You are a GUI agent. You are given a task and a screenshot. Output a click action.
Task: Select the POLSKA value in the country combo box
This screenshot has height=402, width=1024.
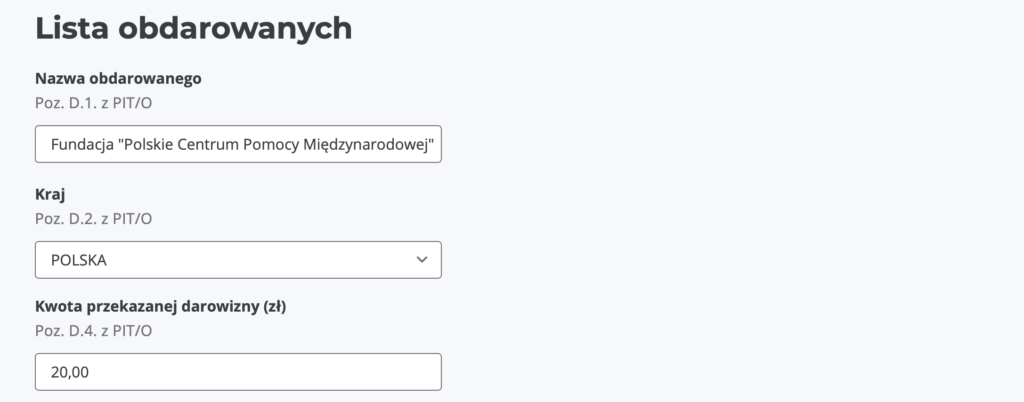79,260
